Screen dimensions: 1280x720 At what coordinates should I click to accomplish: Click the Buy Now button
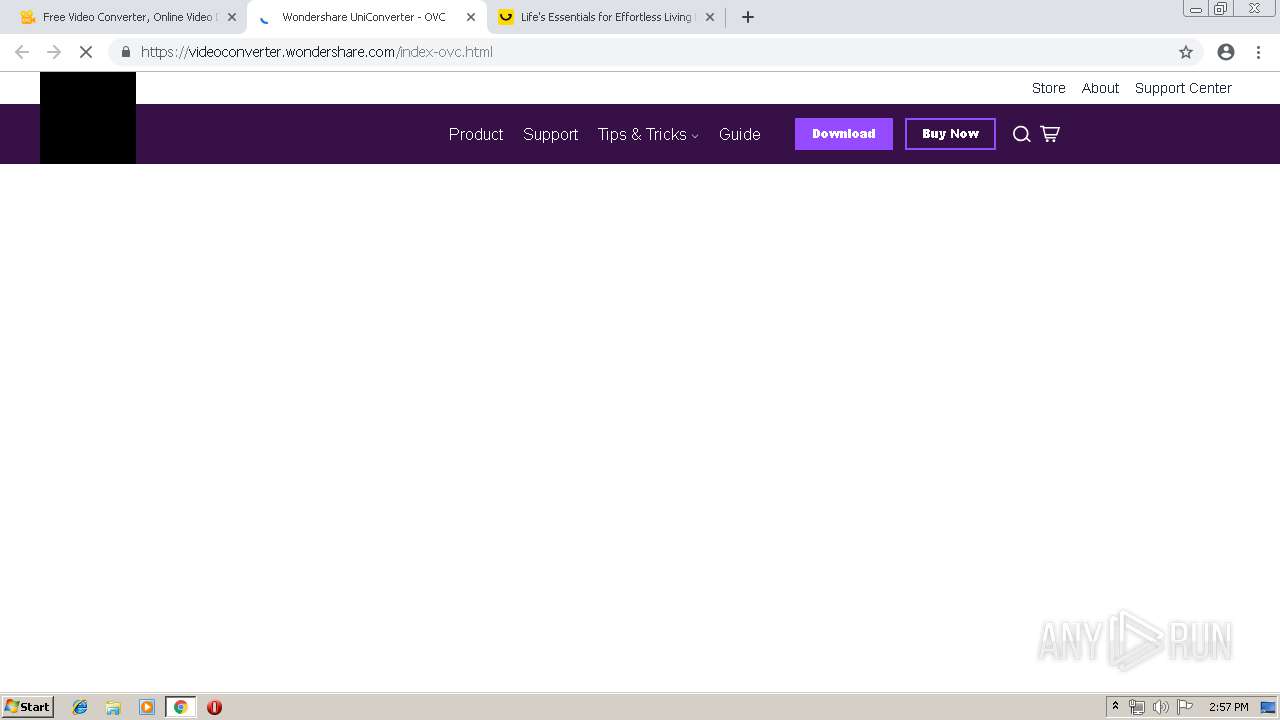(950, 134)
